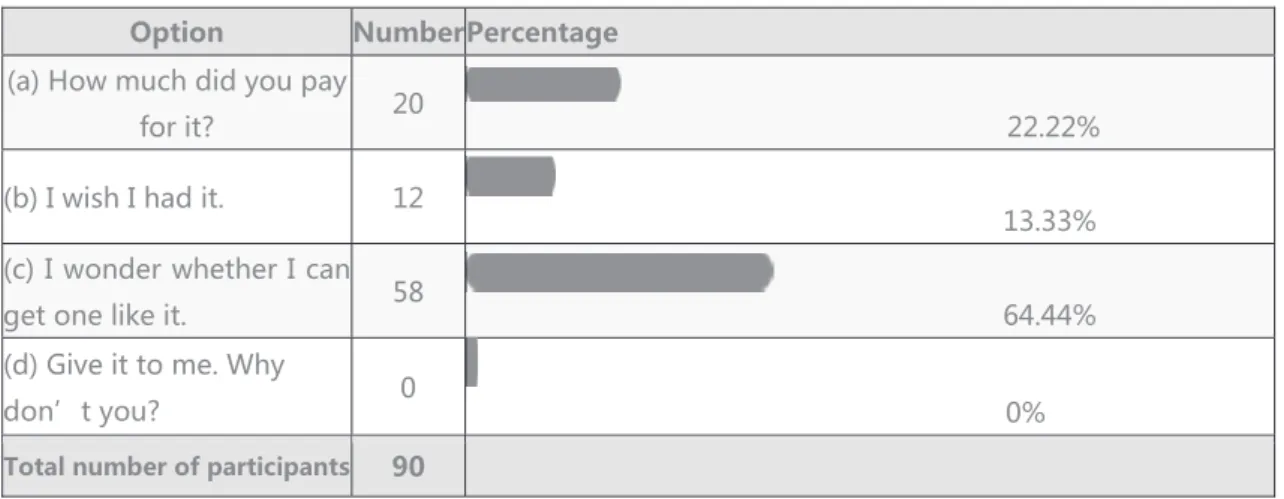Click the Number column header
This screenshot has width=1284, height=499.
coord(408,33)
